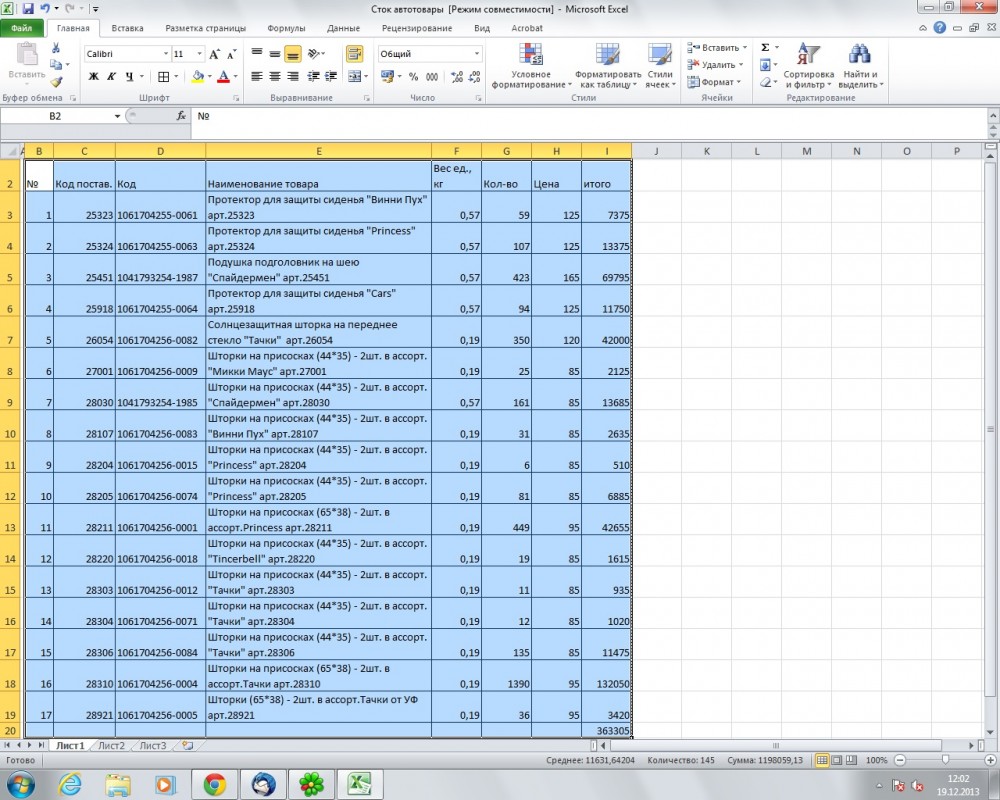Click the Excel Help question mark icon
This screenshot has width=1000, height=800.
(939, 28)
